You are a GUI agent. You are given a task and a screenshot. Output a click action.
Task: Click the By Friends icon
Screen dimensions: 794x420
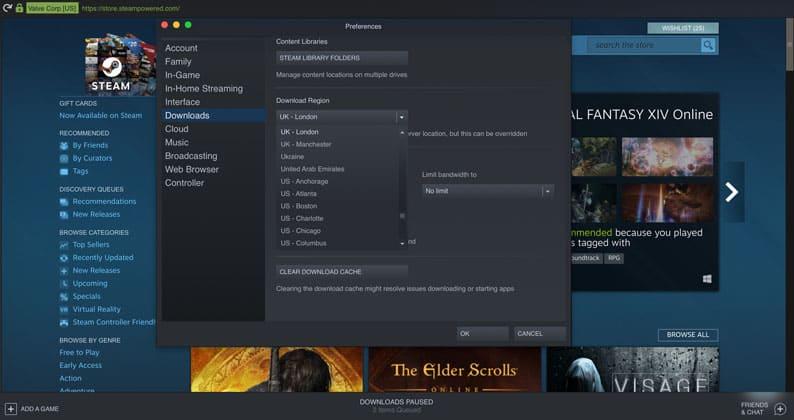pos(64,146)
